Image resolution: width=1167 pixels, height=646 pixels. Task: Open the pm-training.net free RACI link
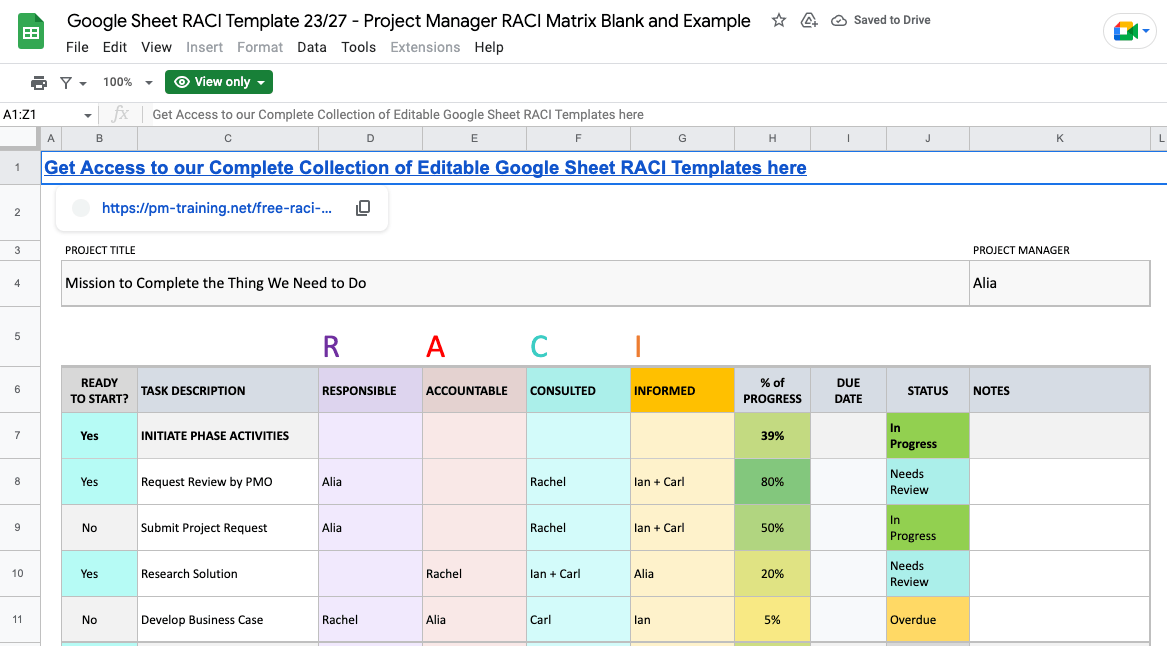[x=215, y=207]
